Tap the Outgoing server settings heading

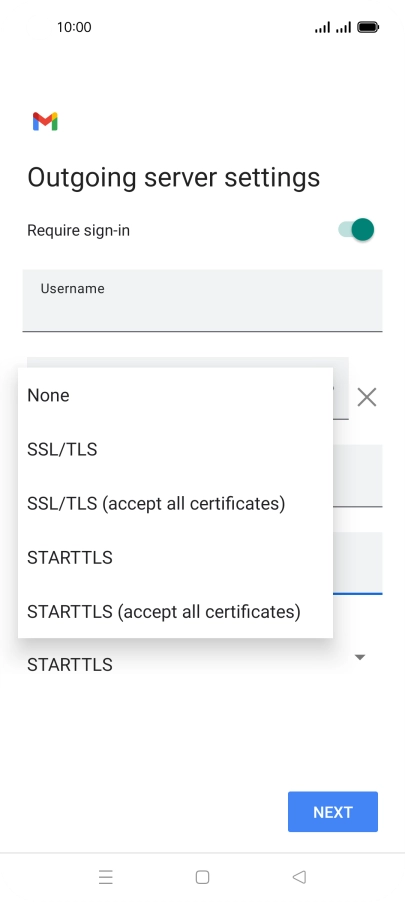(x=173, y=177)
